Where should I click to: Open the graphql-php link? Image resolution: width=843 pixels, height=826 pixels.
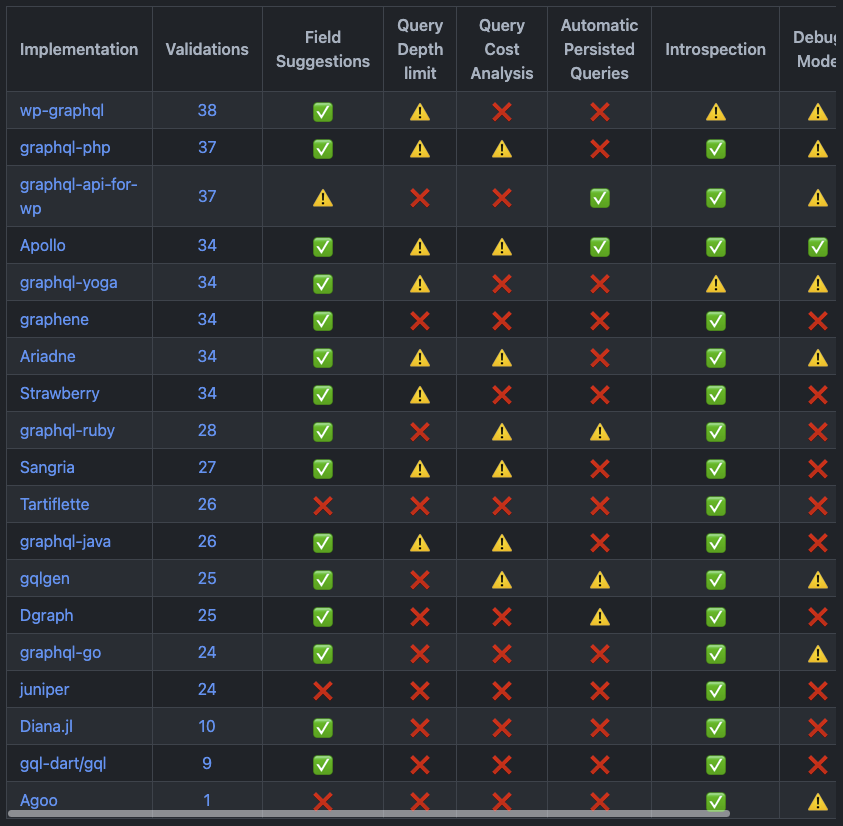65,148
